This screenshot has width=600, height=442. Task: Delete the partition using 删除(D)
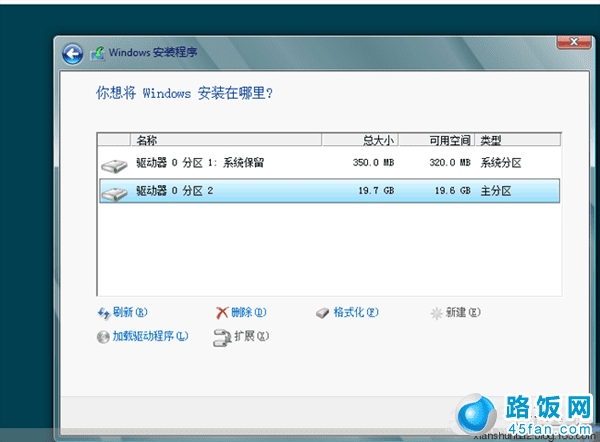pos(248,312)
